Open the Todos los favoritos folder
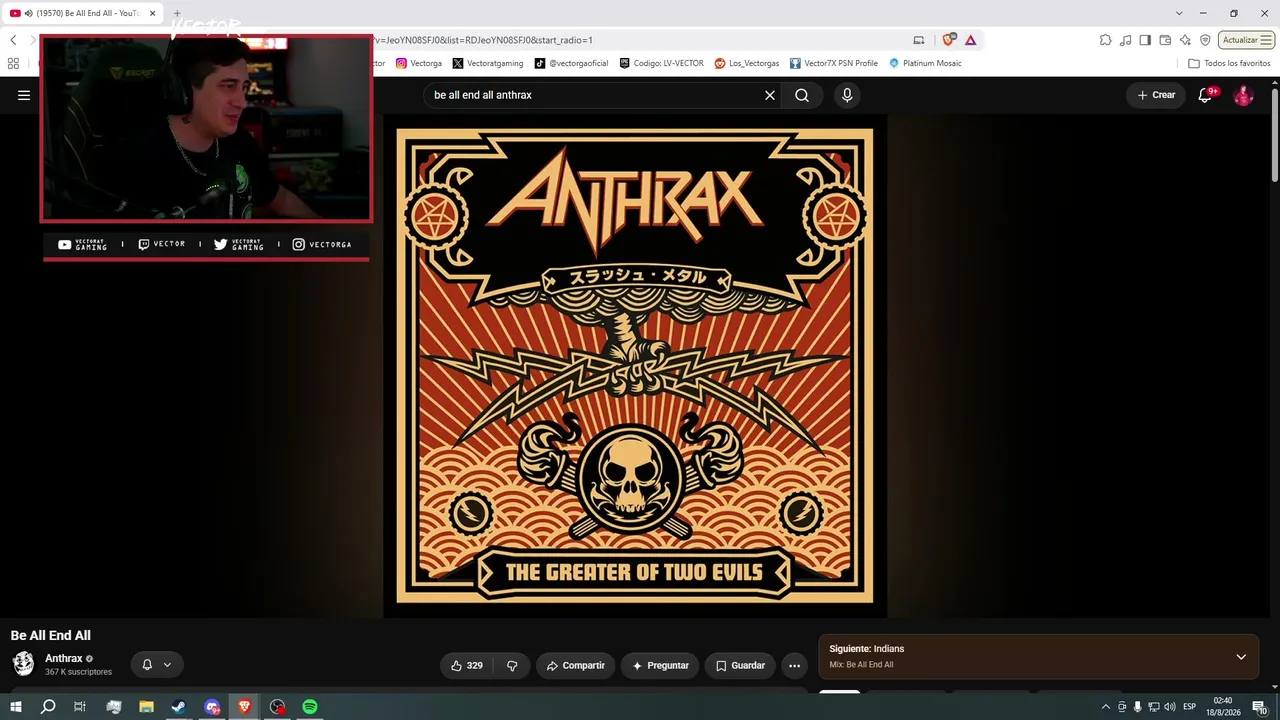Image resolution: width=1280 pixels, height=720 pixels. pos(1229,63)
